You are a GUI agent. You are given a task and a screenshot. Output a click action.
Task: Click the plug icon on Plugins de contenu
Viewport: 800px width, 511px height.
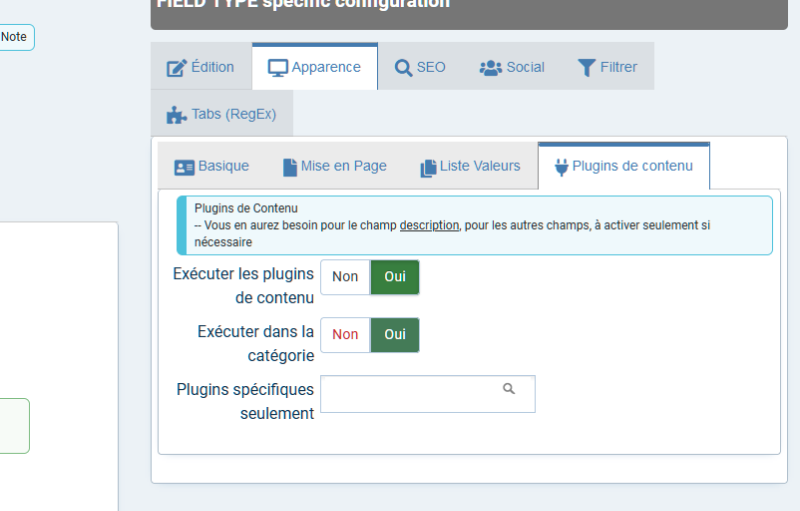point(562,167)
